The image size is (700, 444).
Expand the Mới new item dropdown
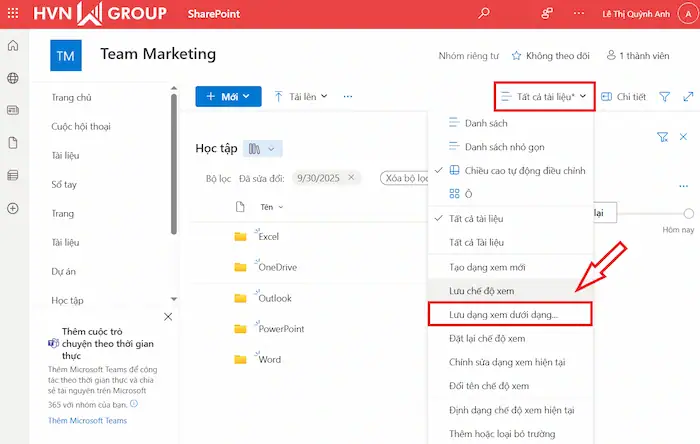tap(228, 97)
